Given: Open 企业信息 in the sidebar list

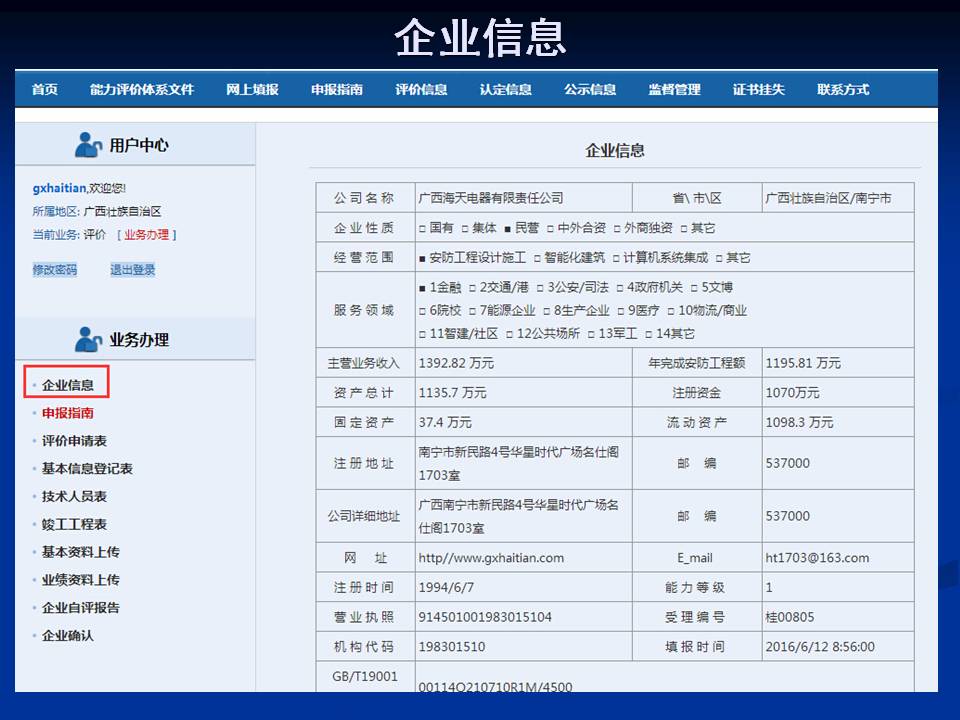Looking at the screenshot, I should click(x=68, y=385).
